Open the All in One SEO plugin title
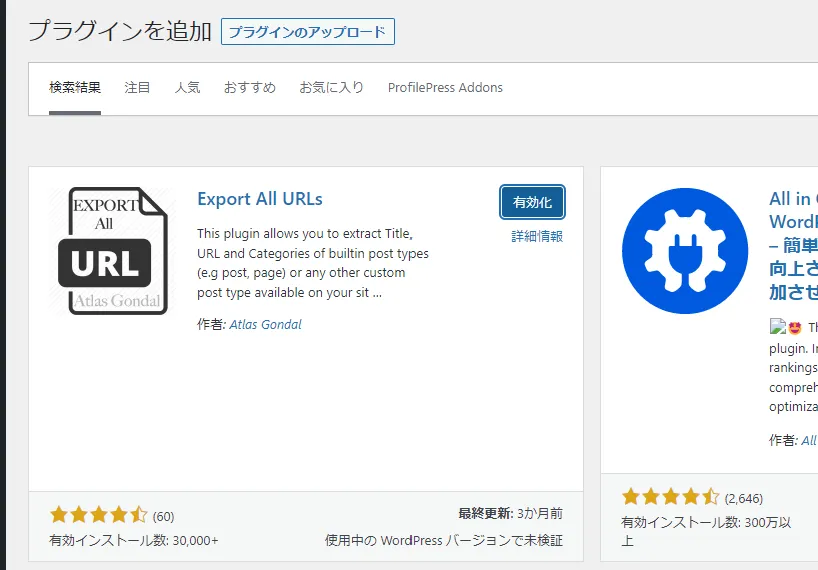This screenshot has height=570, width=818. [x=793, y=245]
